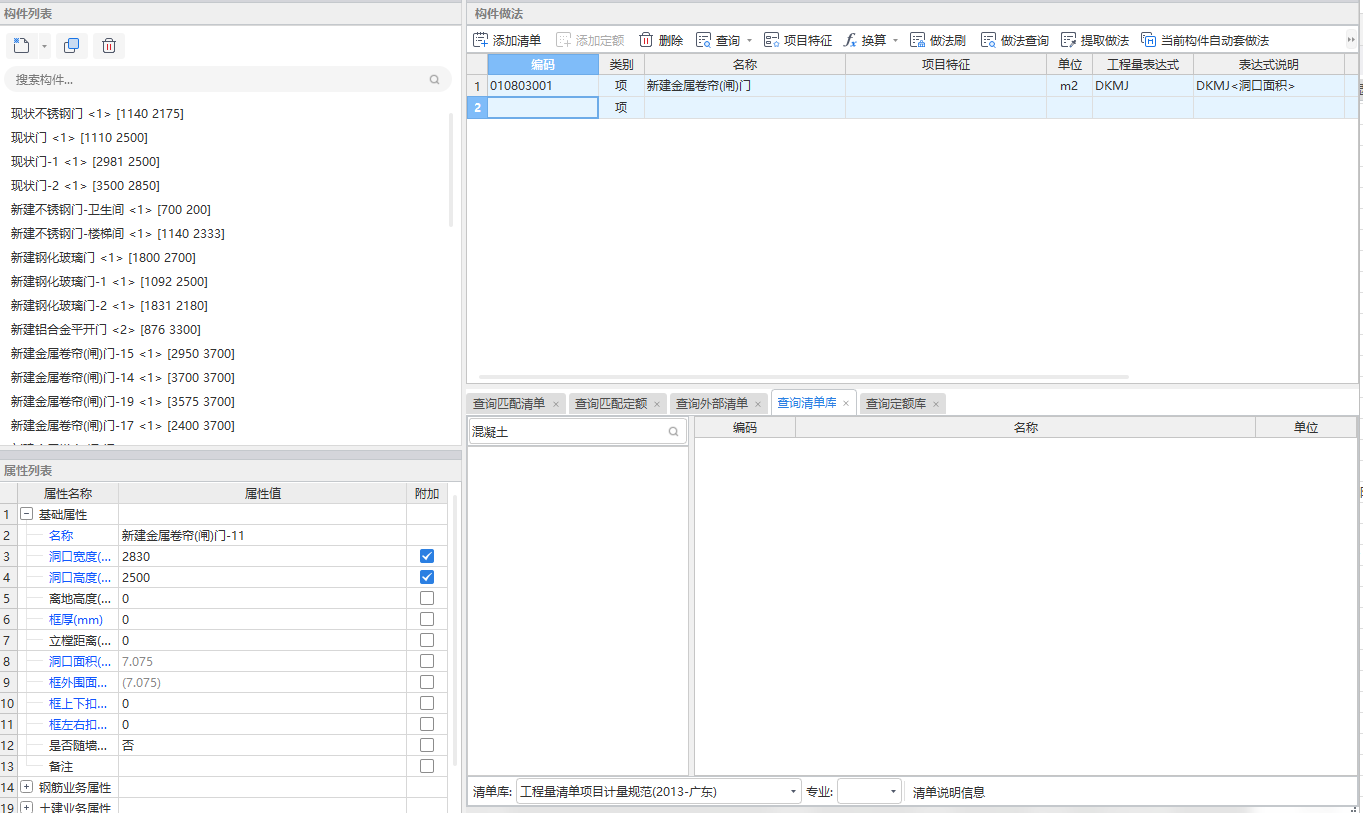The height and width of the screenshot is (813, 1363).
Task: Click the 做法查询 toolbar button
Action: click(1014, 41)
